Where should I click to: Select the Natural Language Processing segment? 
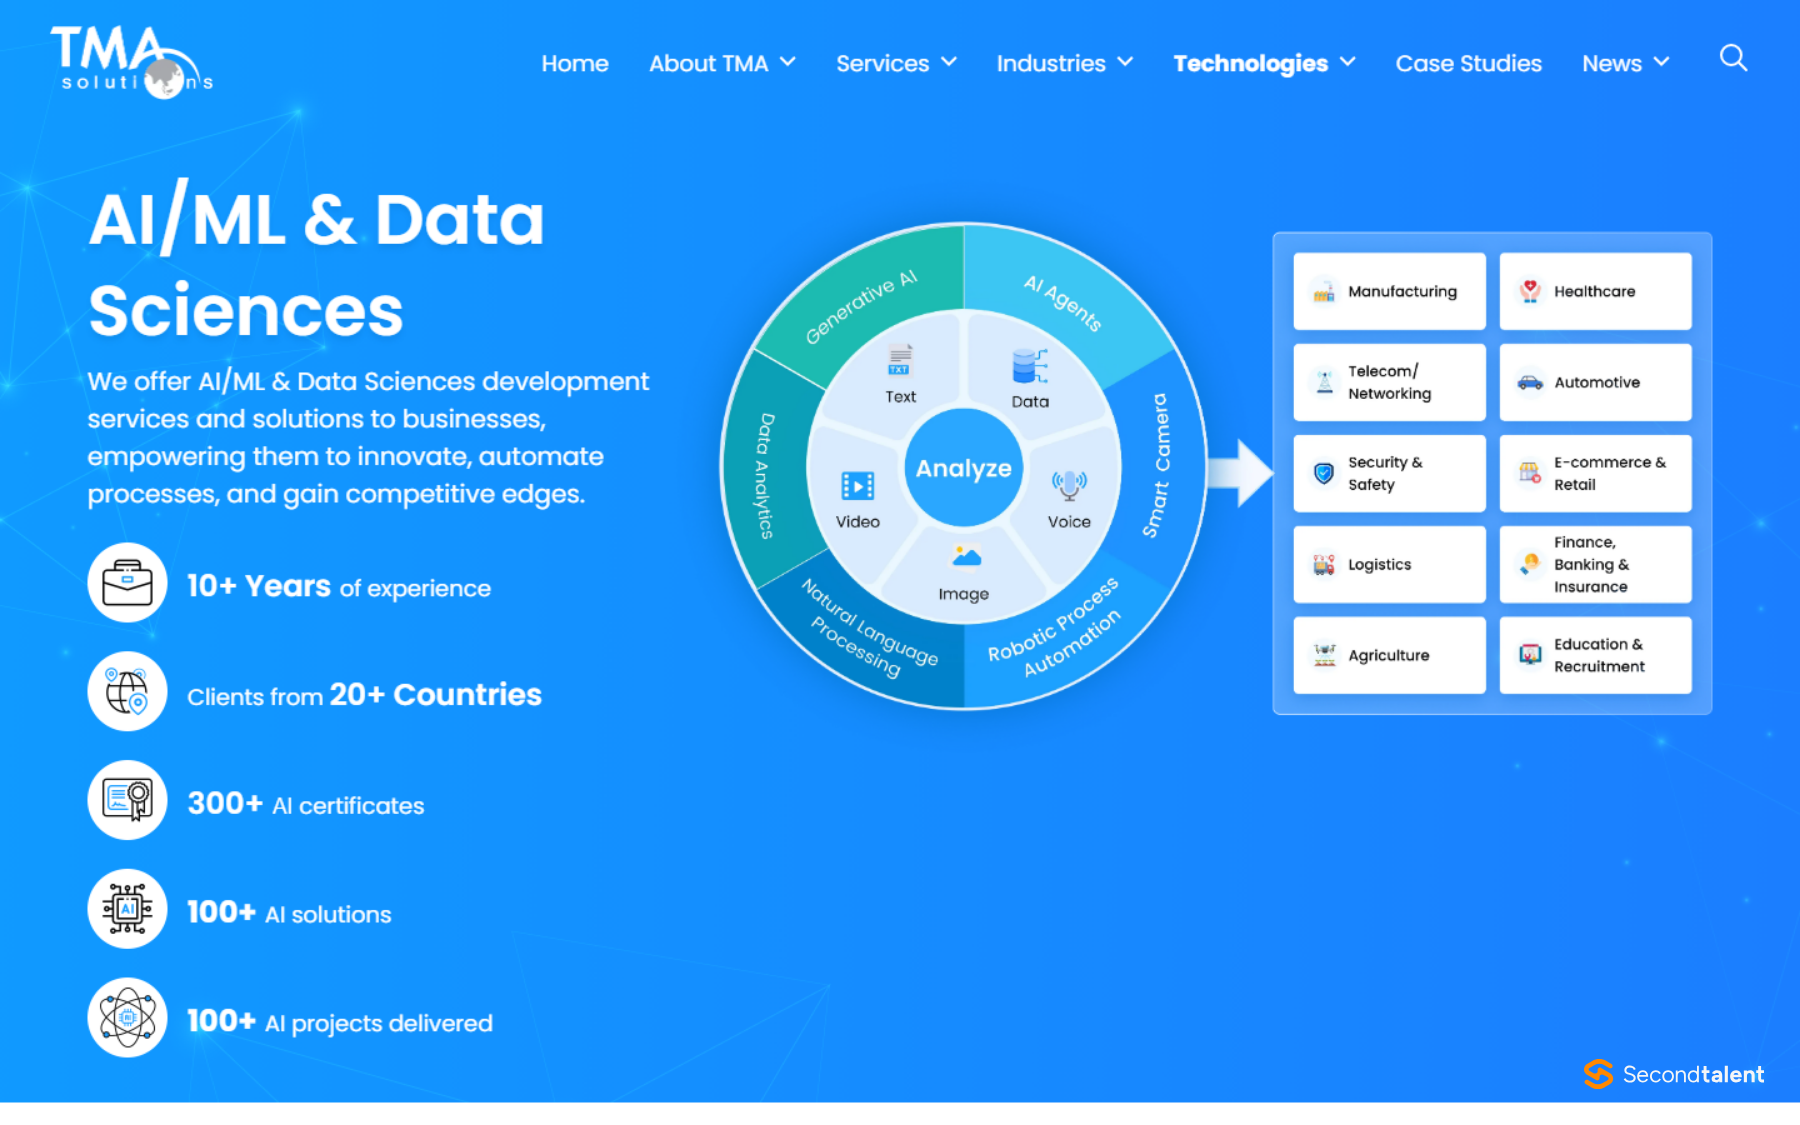[870, 628]
